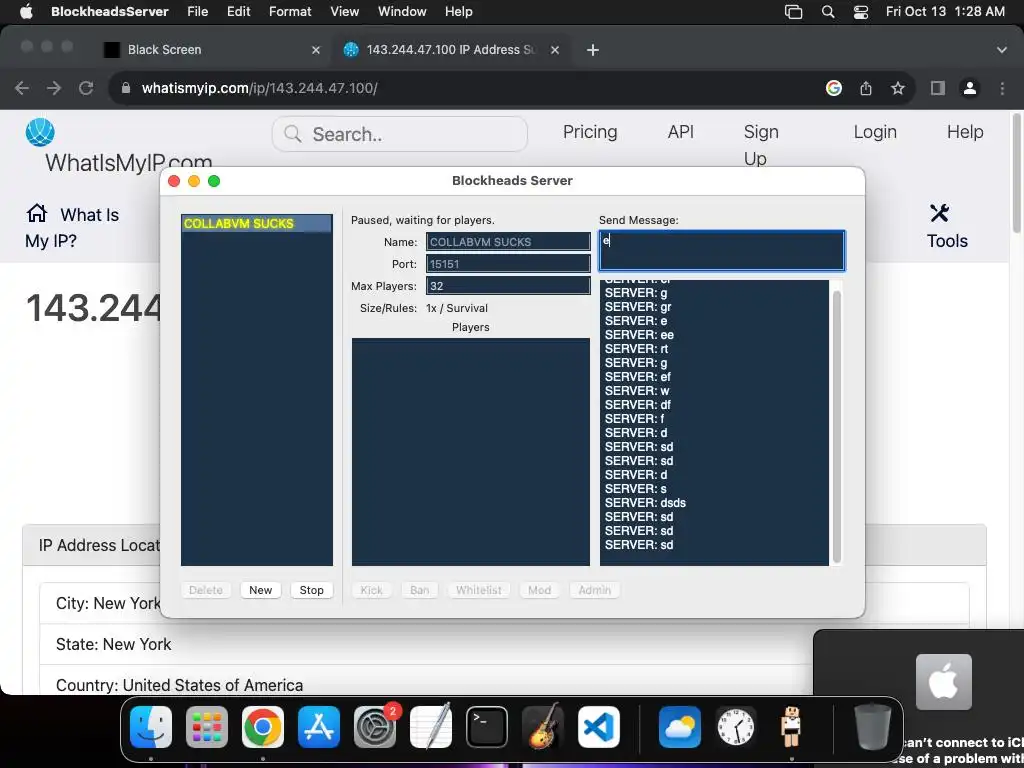Open Finder from the Dock
The image size is (1024, 768).
click(x=151, y=727)
